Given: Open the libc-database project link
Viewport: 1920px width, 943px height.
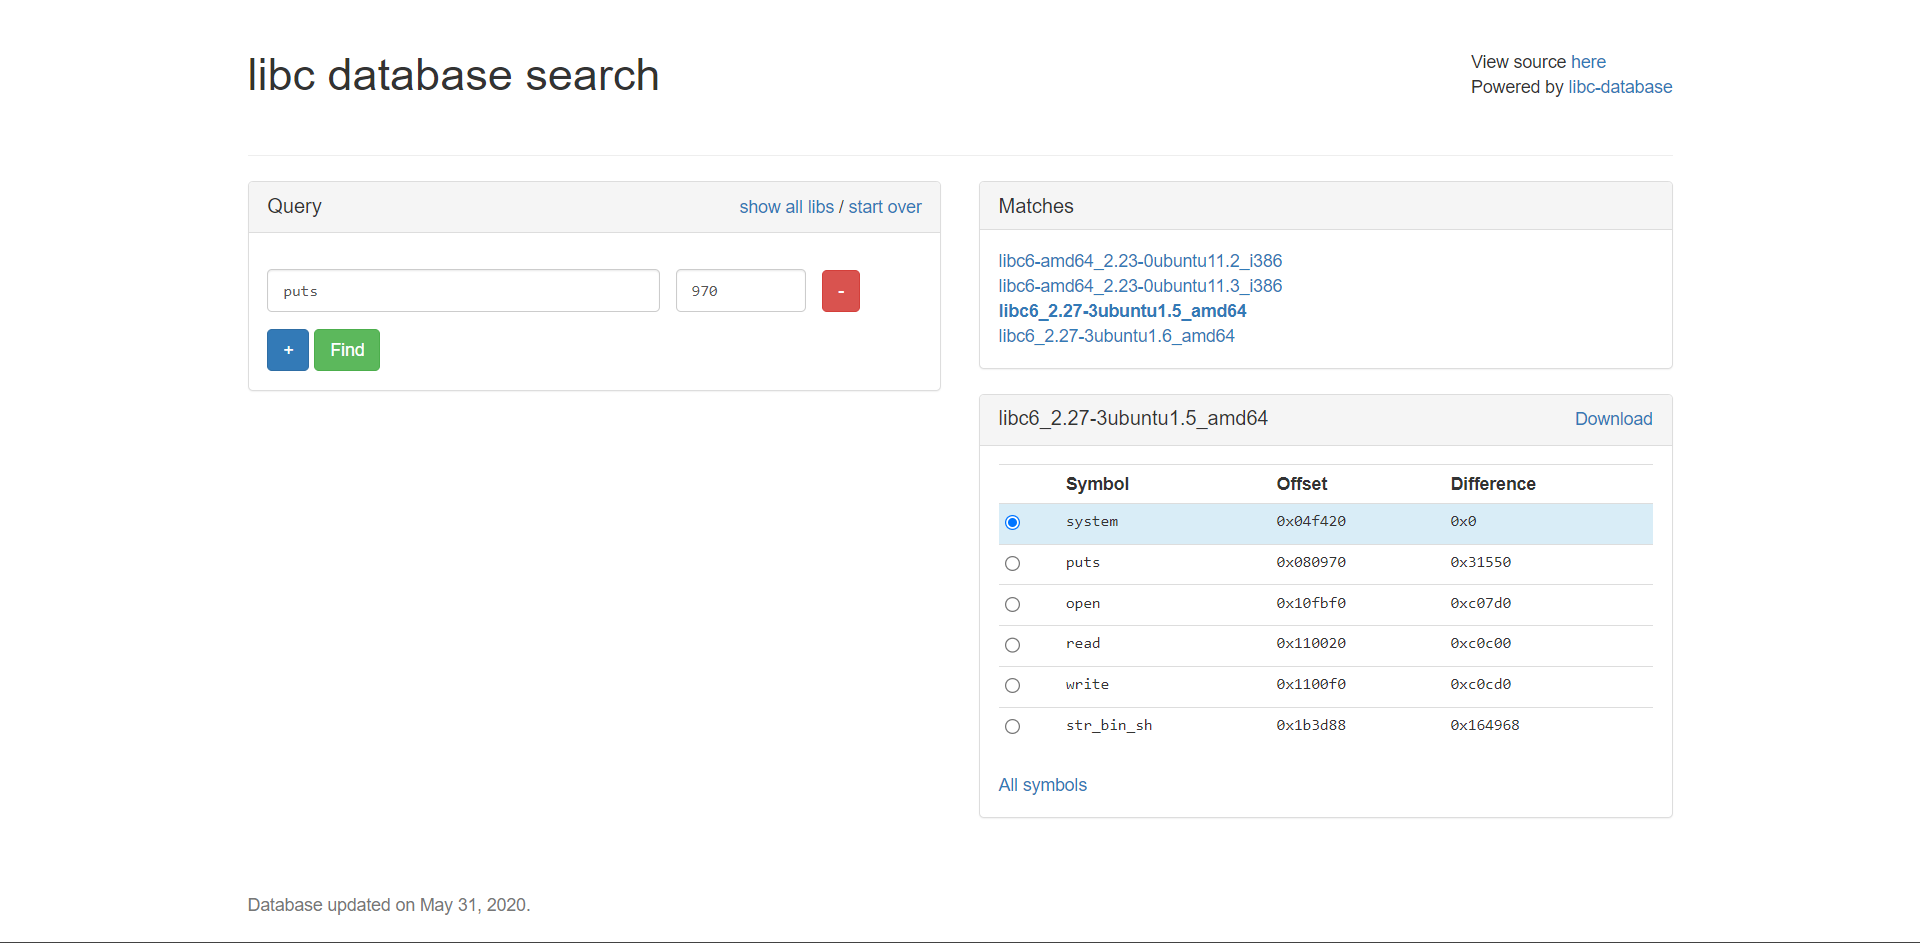Looking at the screenshot, I should click(x=1619, y=87).
